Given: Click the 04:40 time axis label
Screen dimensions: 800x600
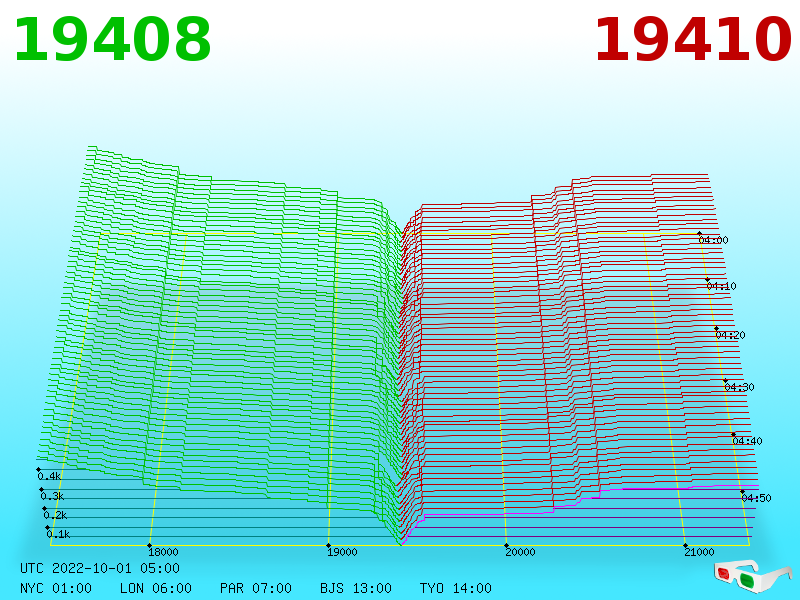Looking at the screenshot, I should 747,441.
